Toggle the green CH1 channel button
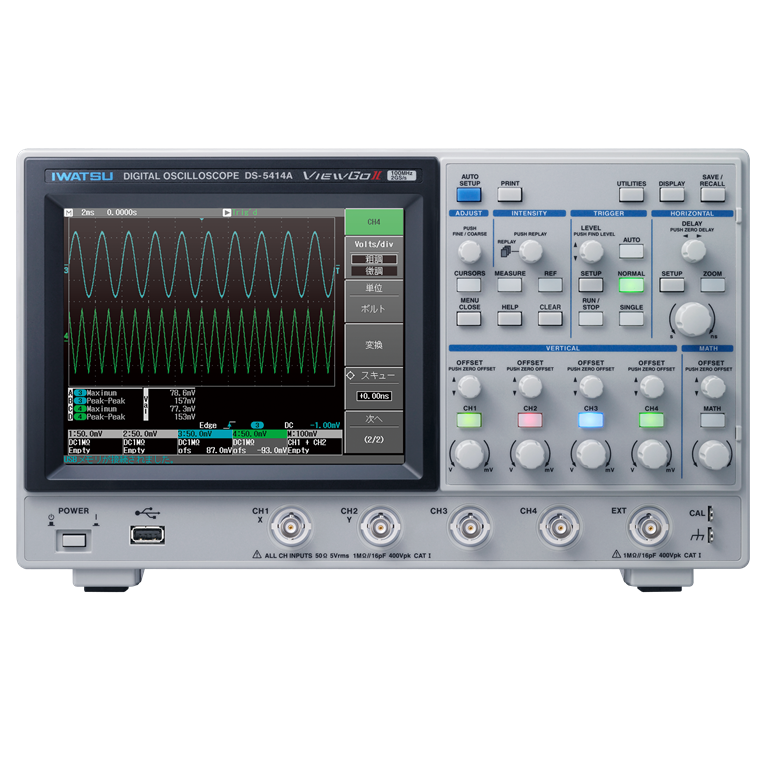Viewport: 766px width, 766px height. [x=469, y=420]
